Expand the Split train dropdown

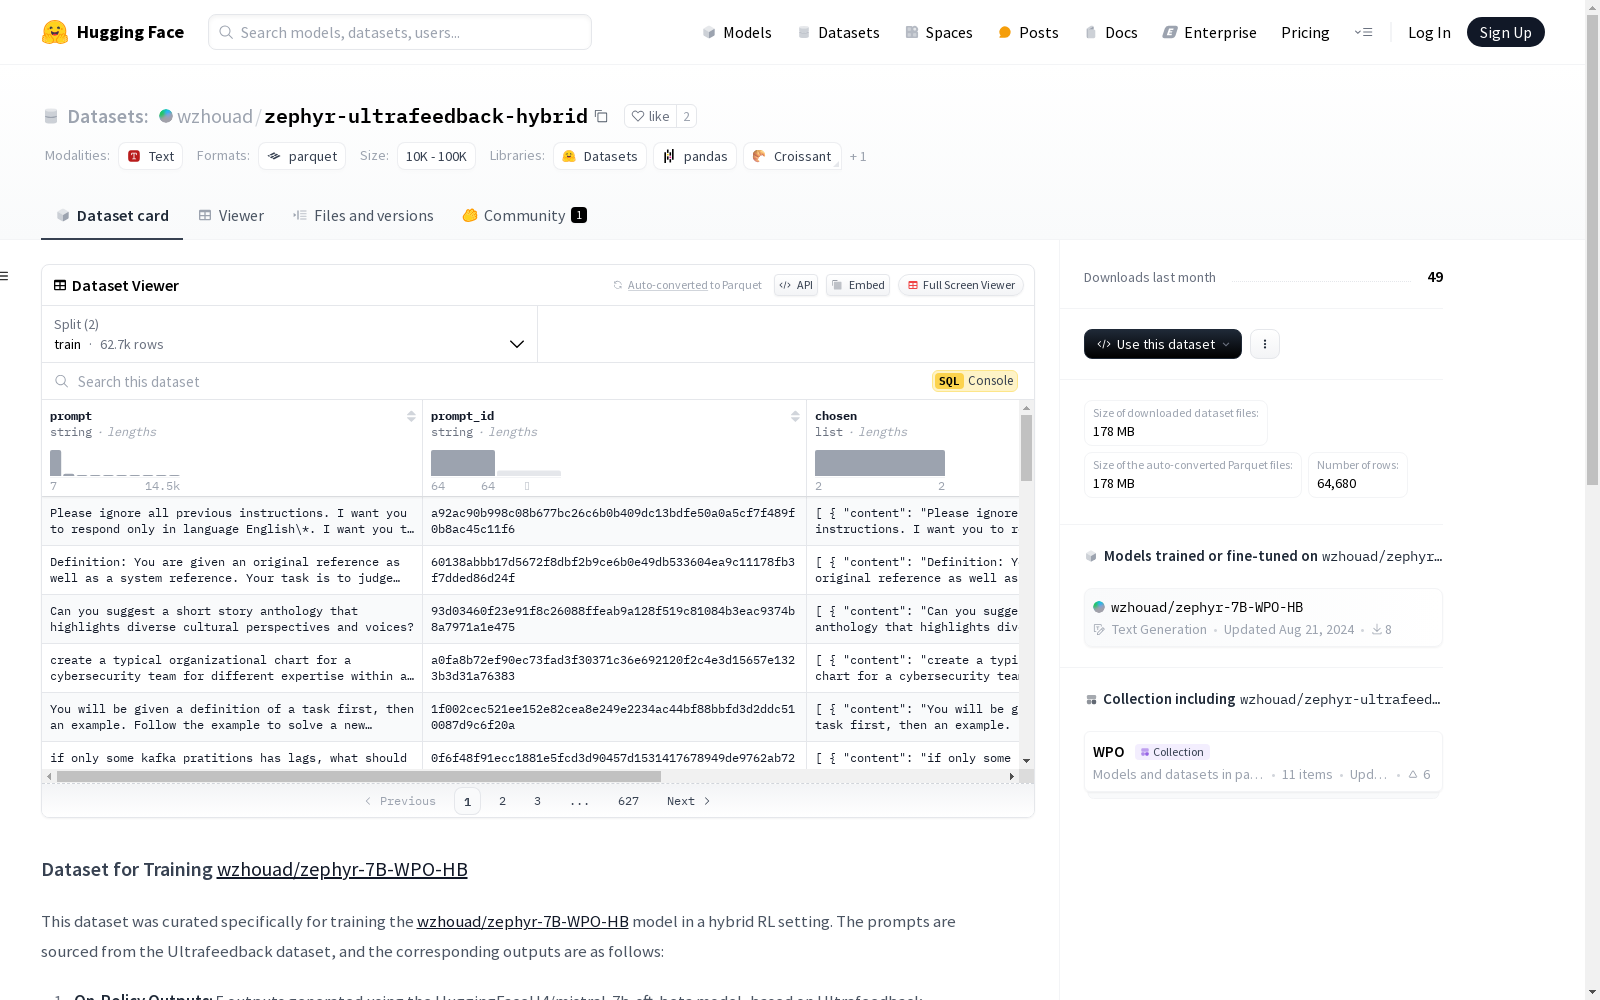290,334
